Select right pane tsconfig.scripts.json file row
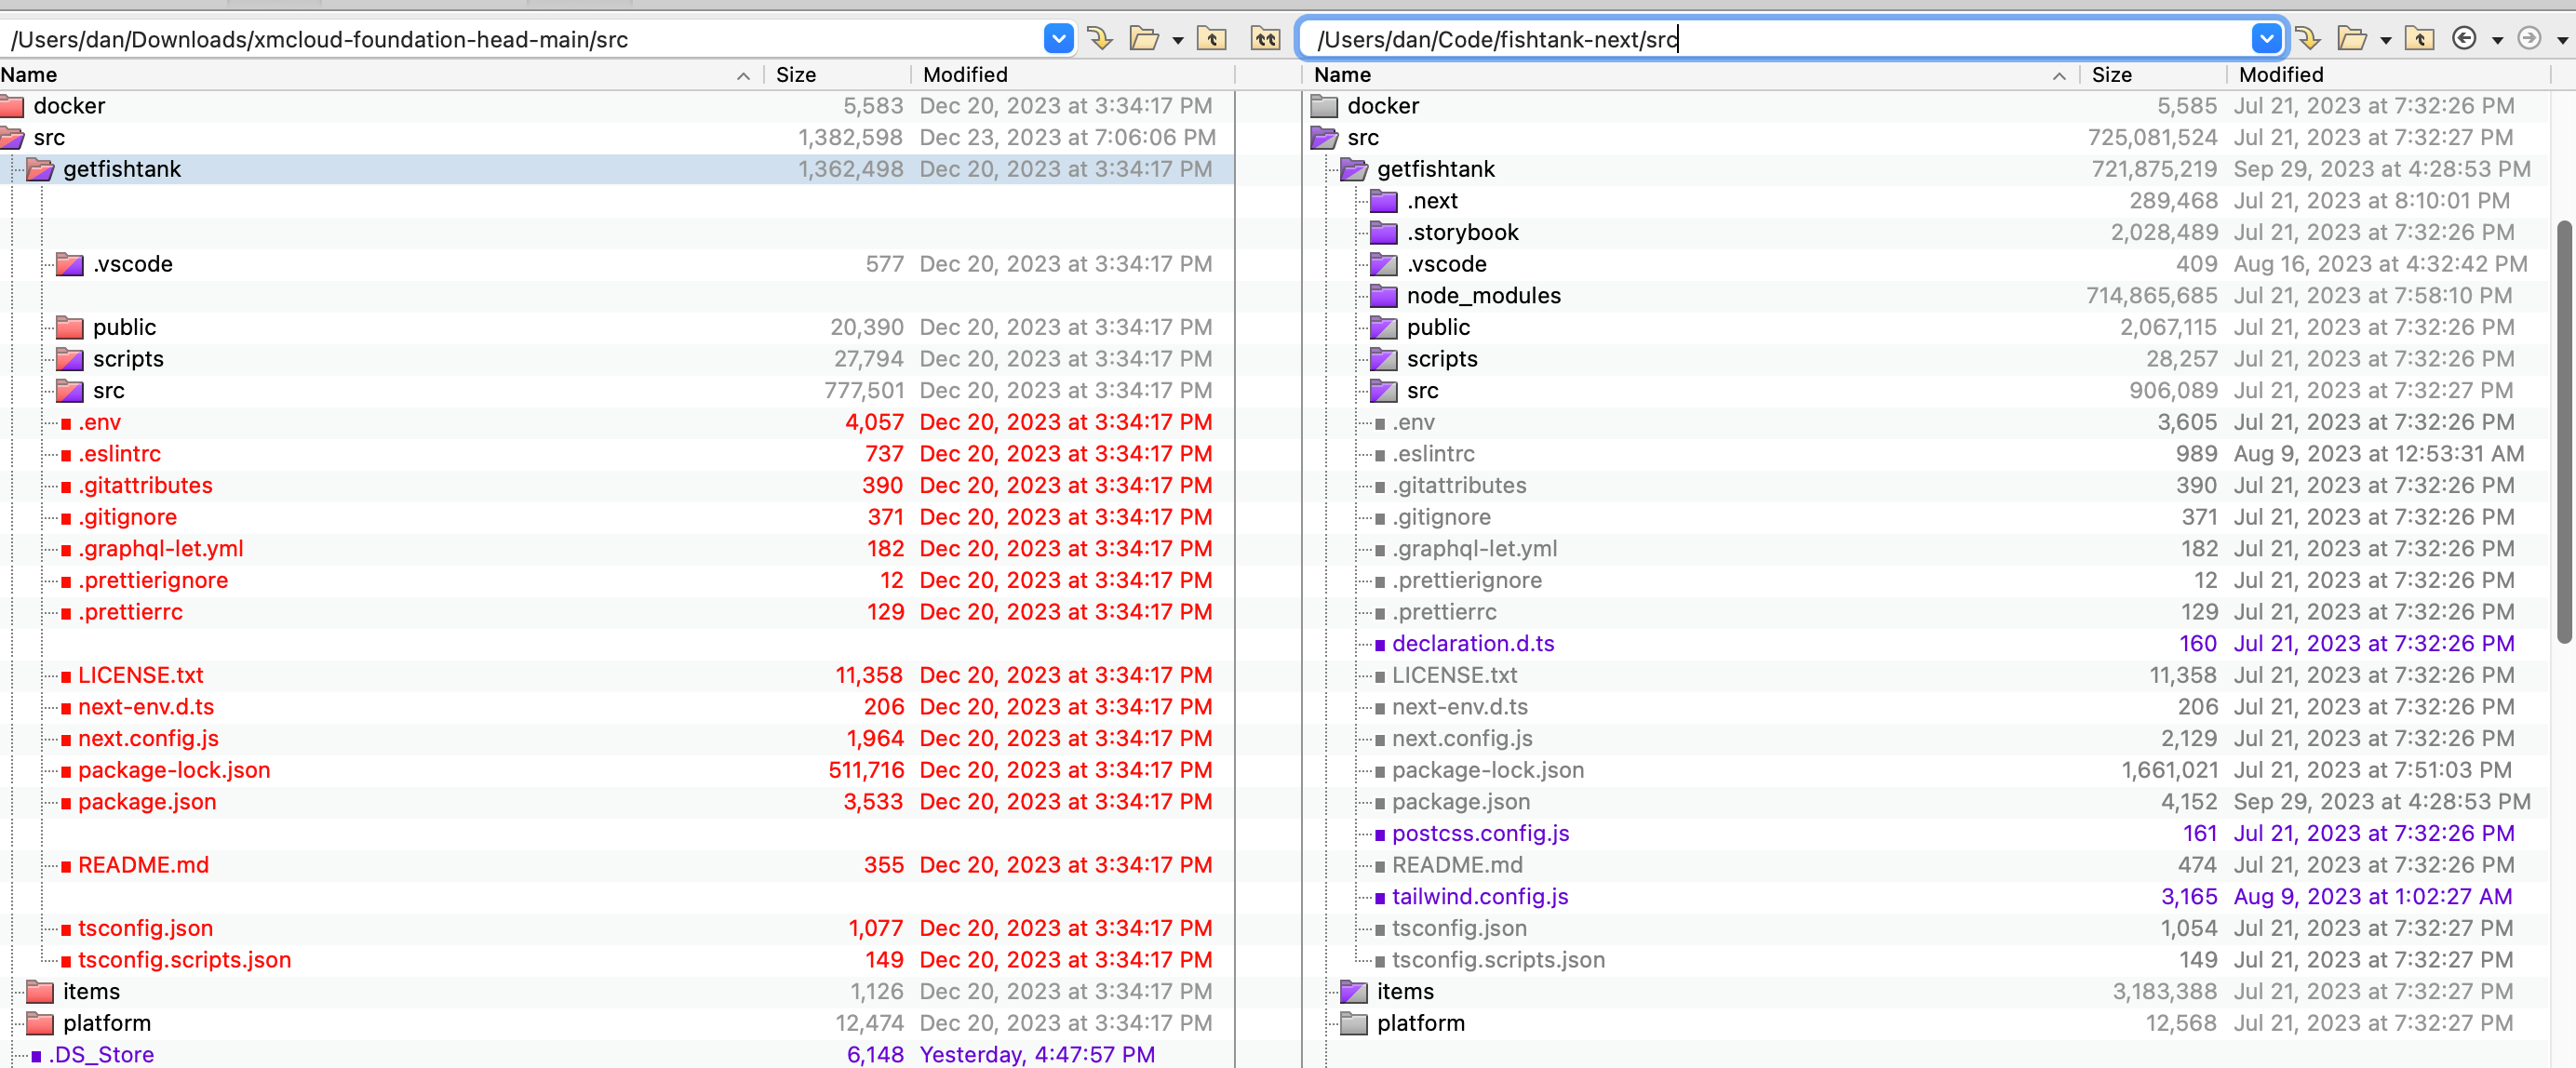Viewport: 2576px width, 1068px height. 1928,960
